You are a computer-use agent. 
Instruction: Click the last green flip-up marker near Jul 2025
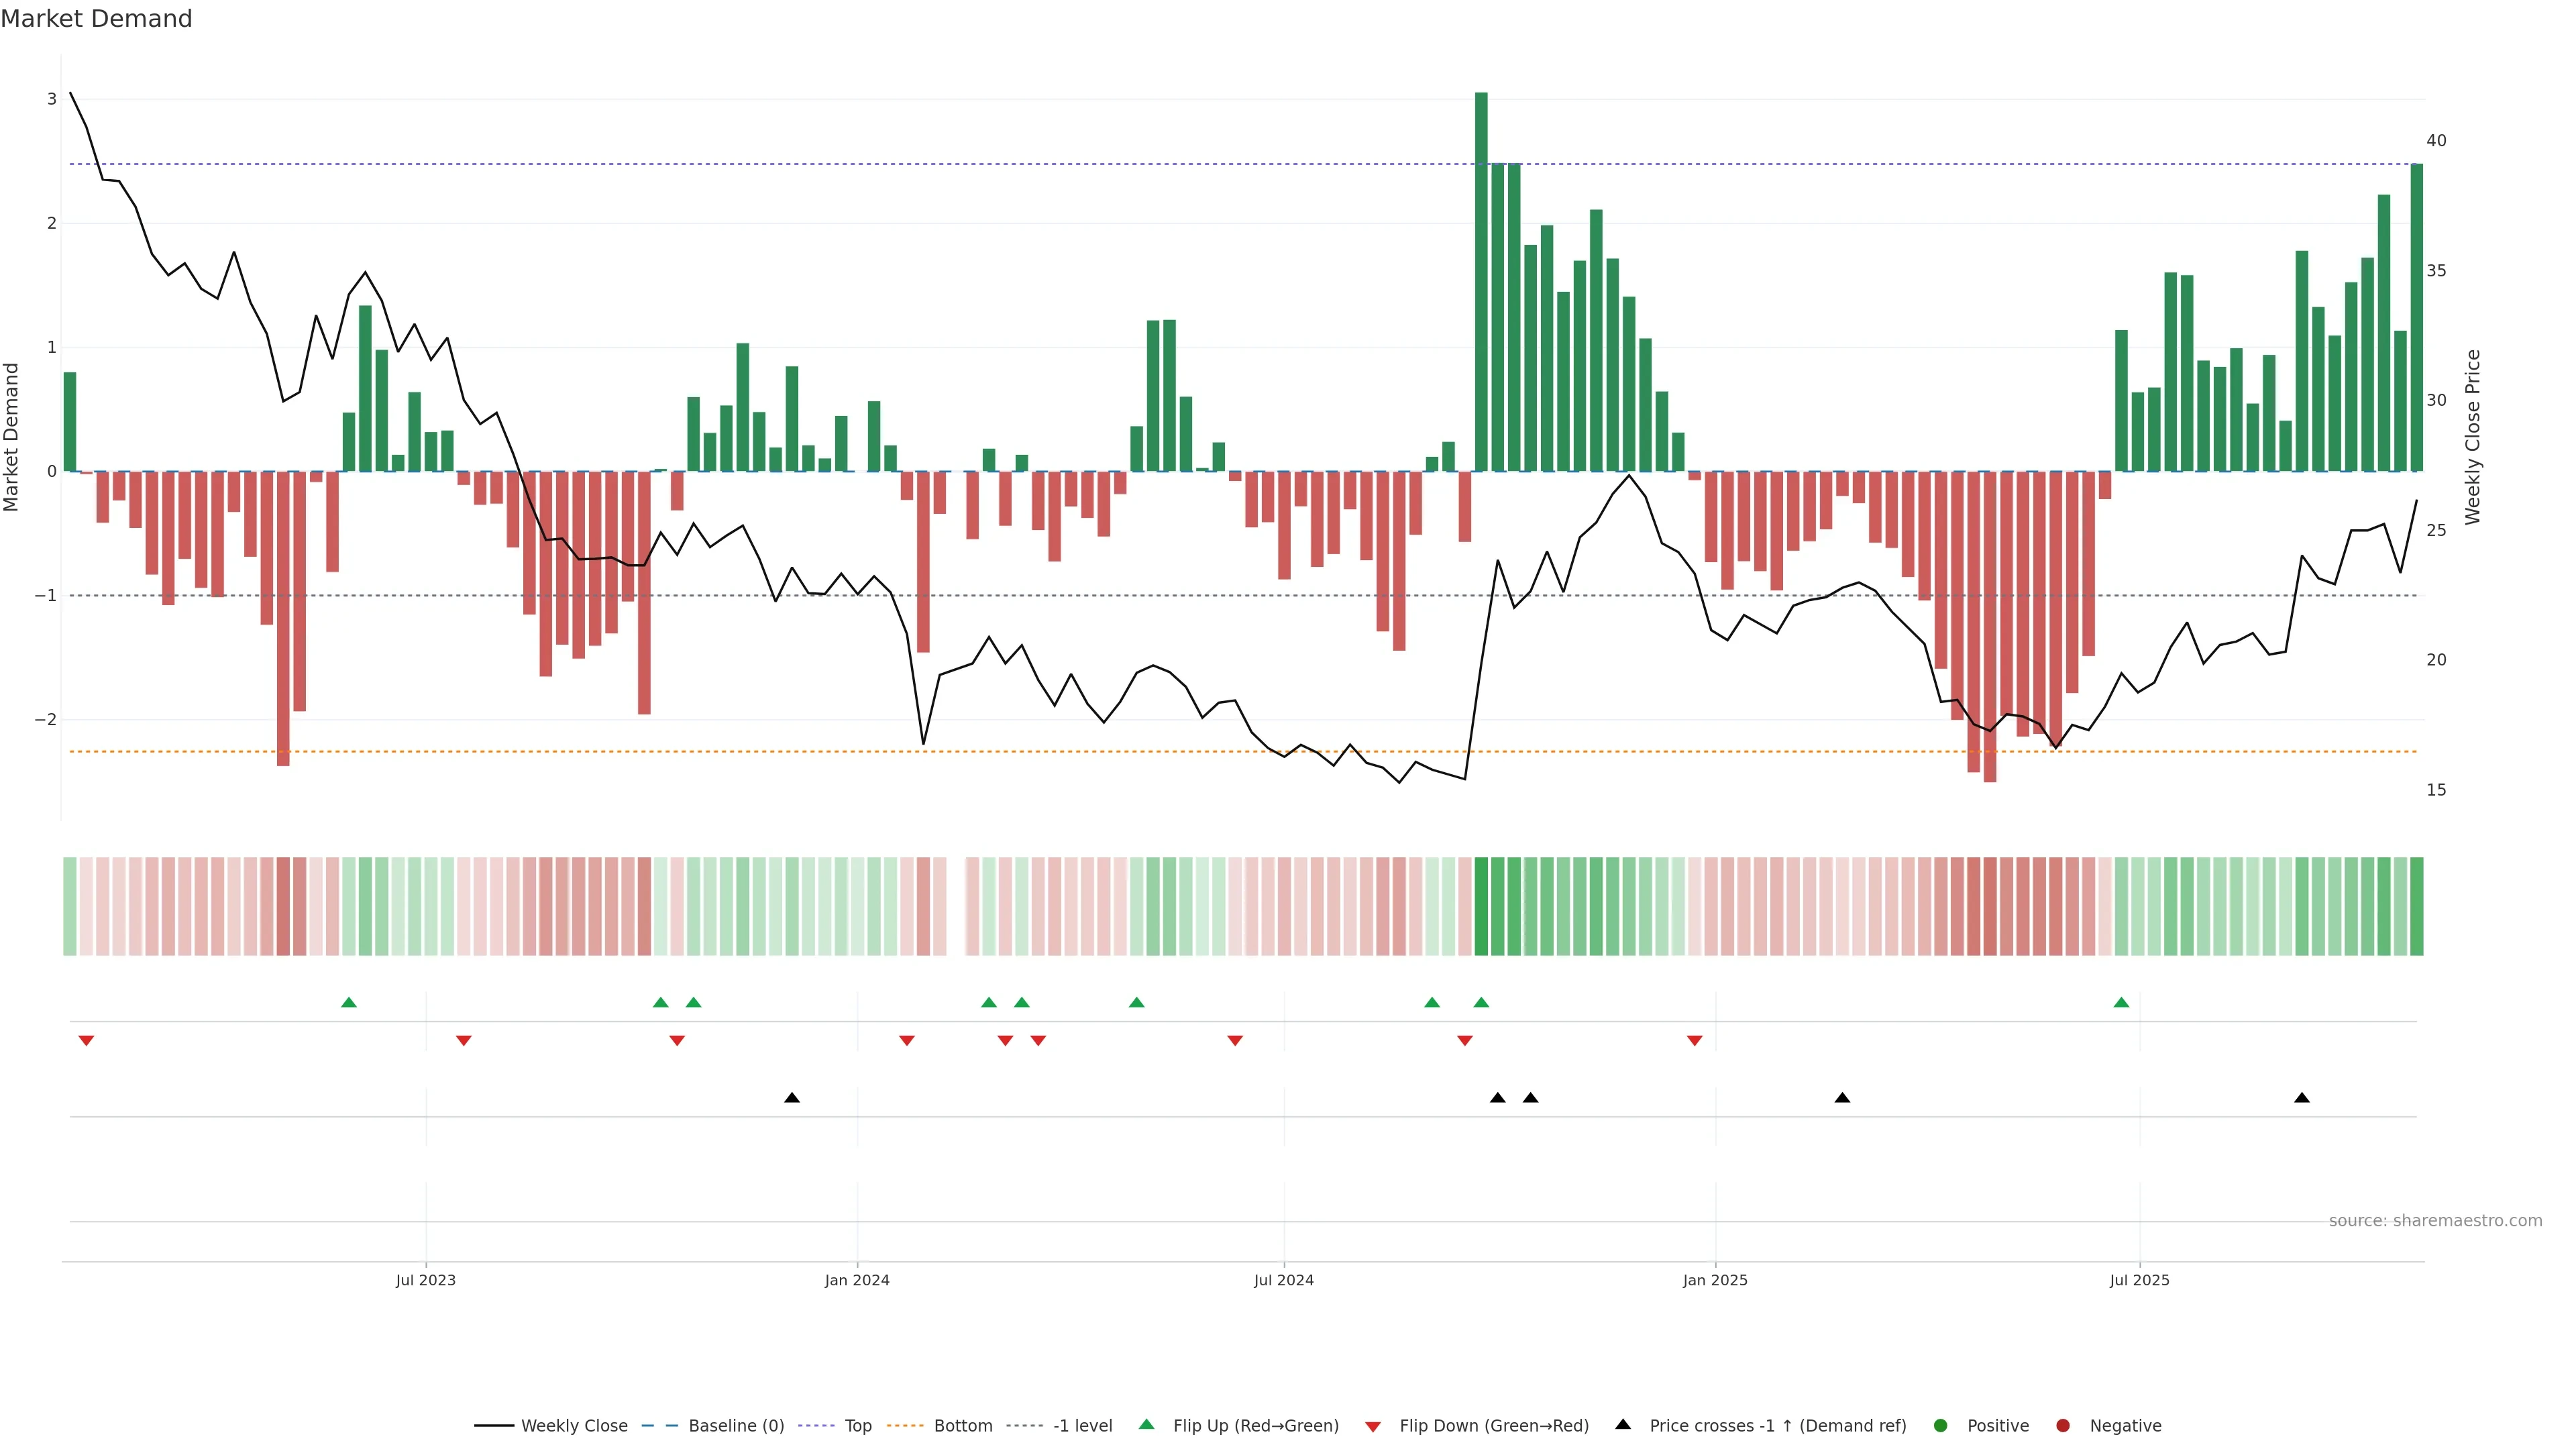tap(2121, 1002)
